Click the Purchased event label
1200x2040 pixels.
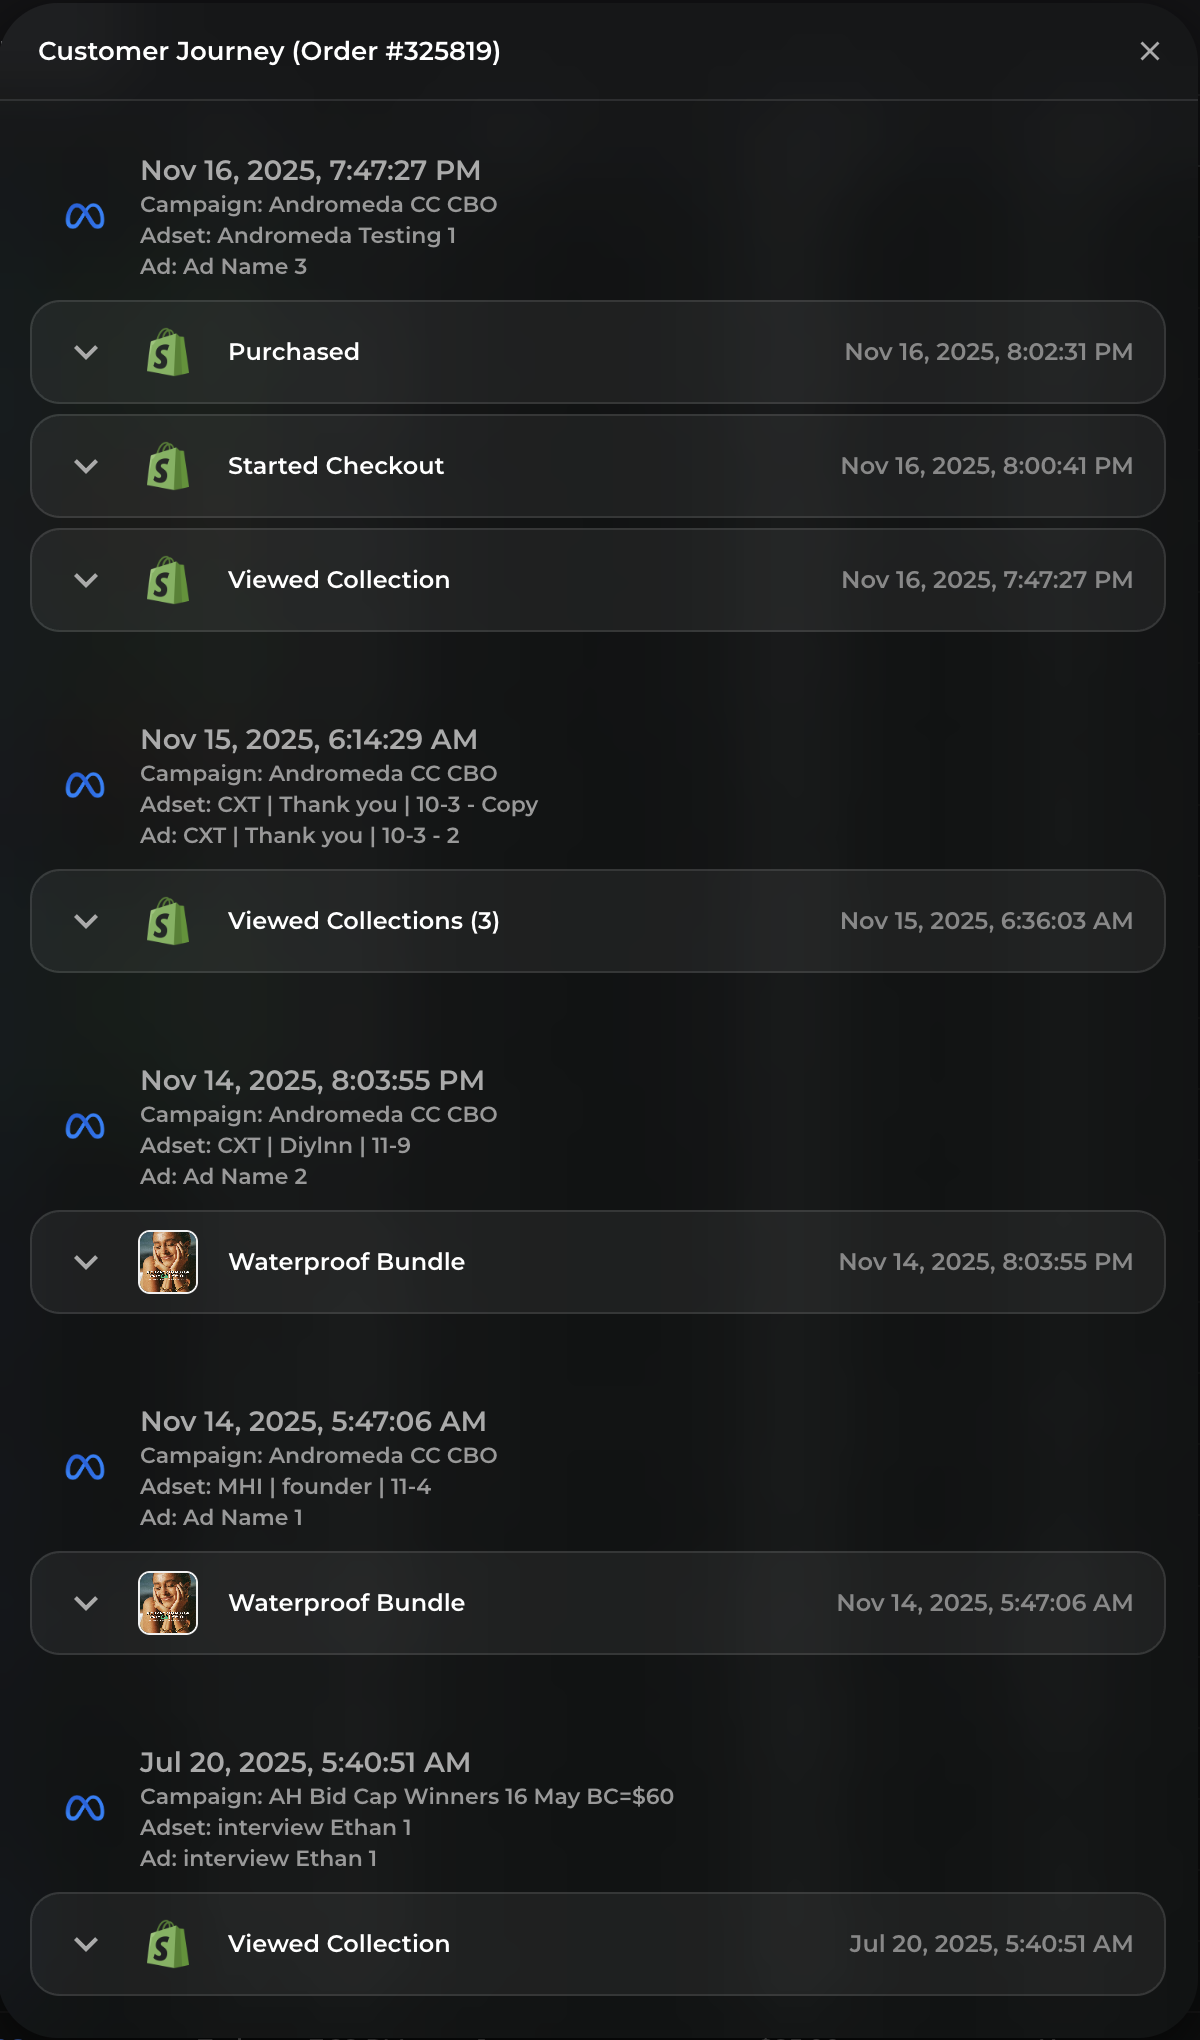[294, 352]
